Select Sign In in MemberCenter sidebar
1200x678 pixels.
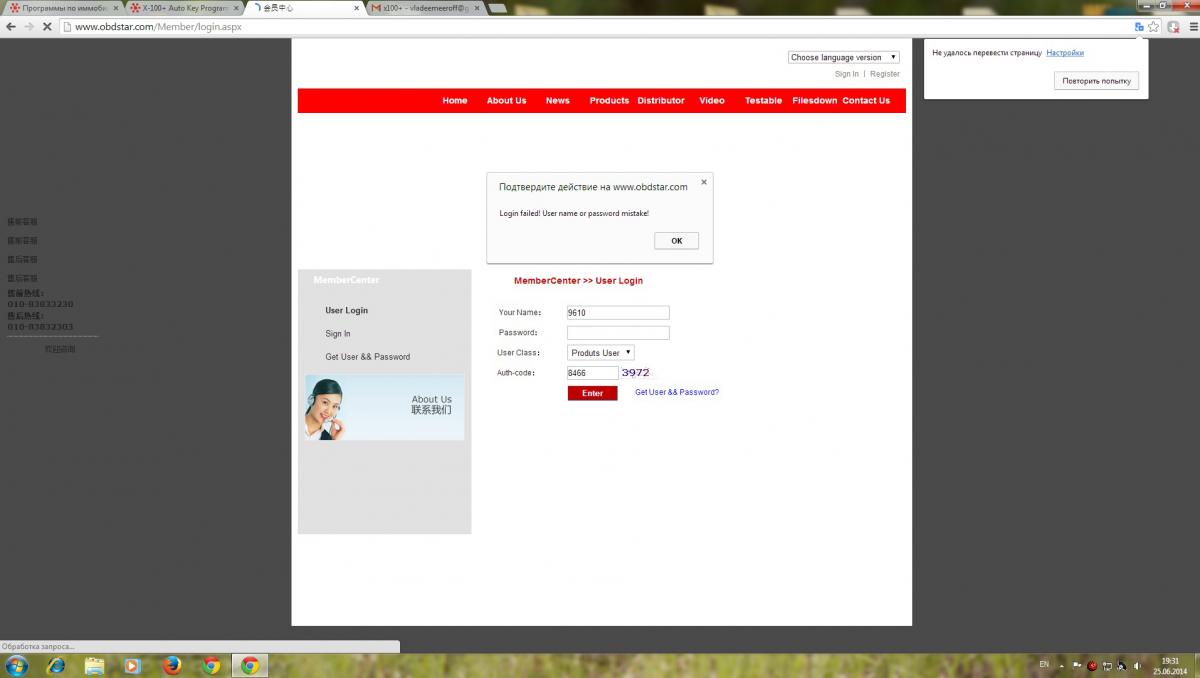338,334
